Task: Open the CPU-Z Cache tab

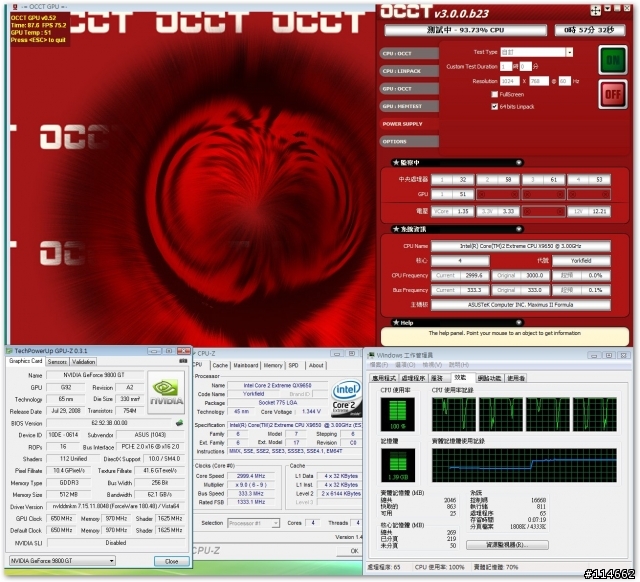Action: [220, 365]
